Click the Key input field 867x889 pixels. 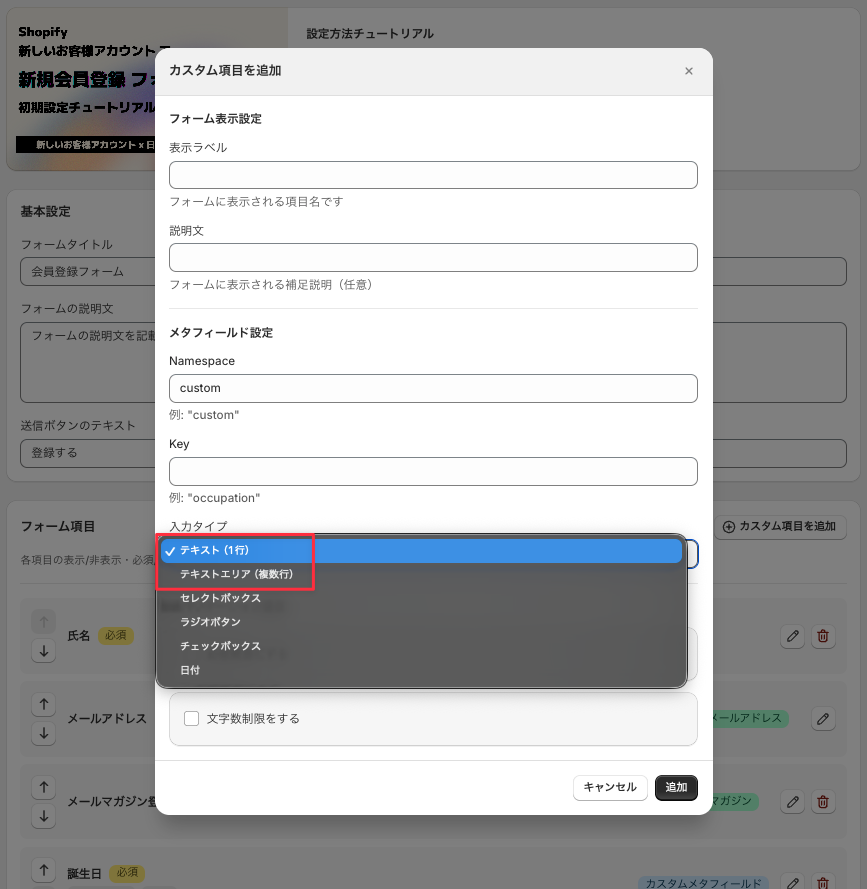tap(433, 471)
